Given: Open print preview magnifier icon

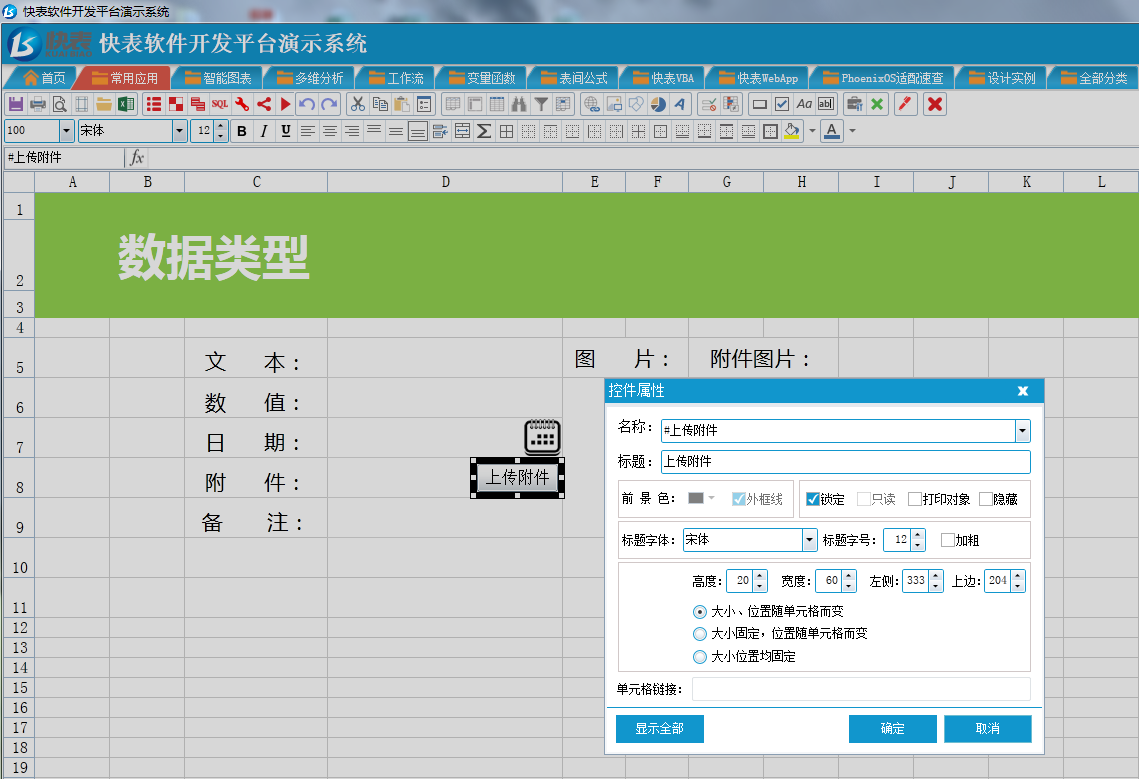Looking at the screenshot, I should 60,104.
